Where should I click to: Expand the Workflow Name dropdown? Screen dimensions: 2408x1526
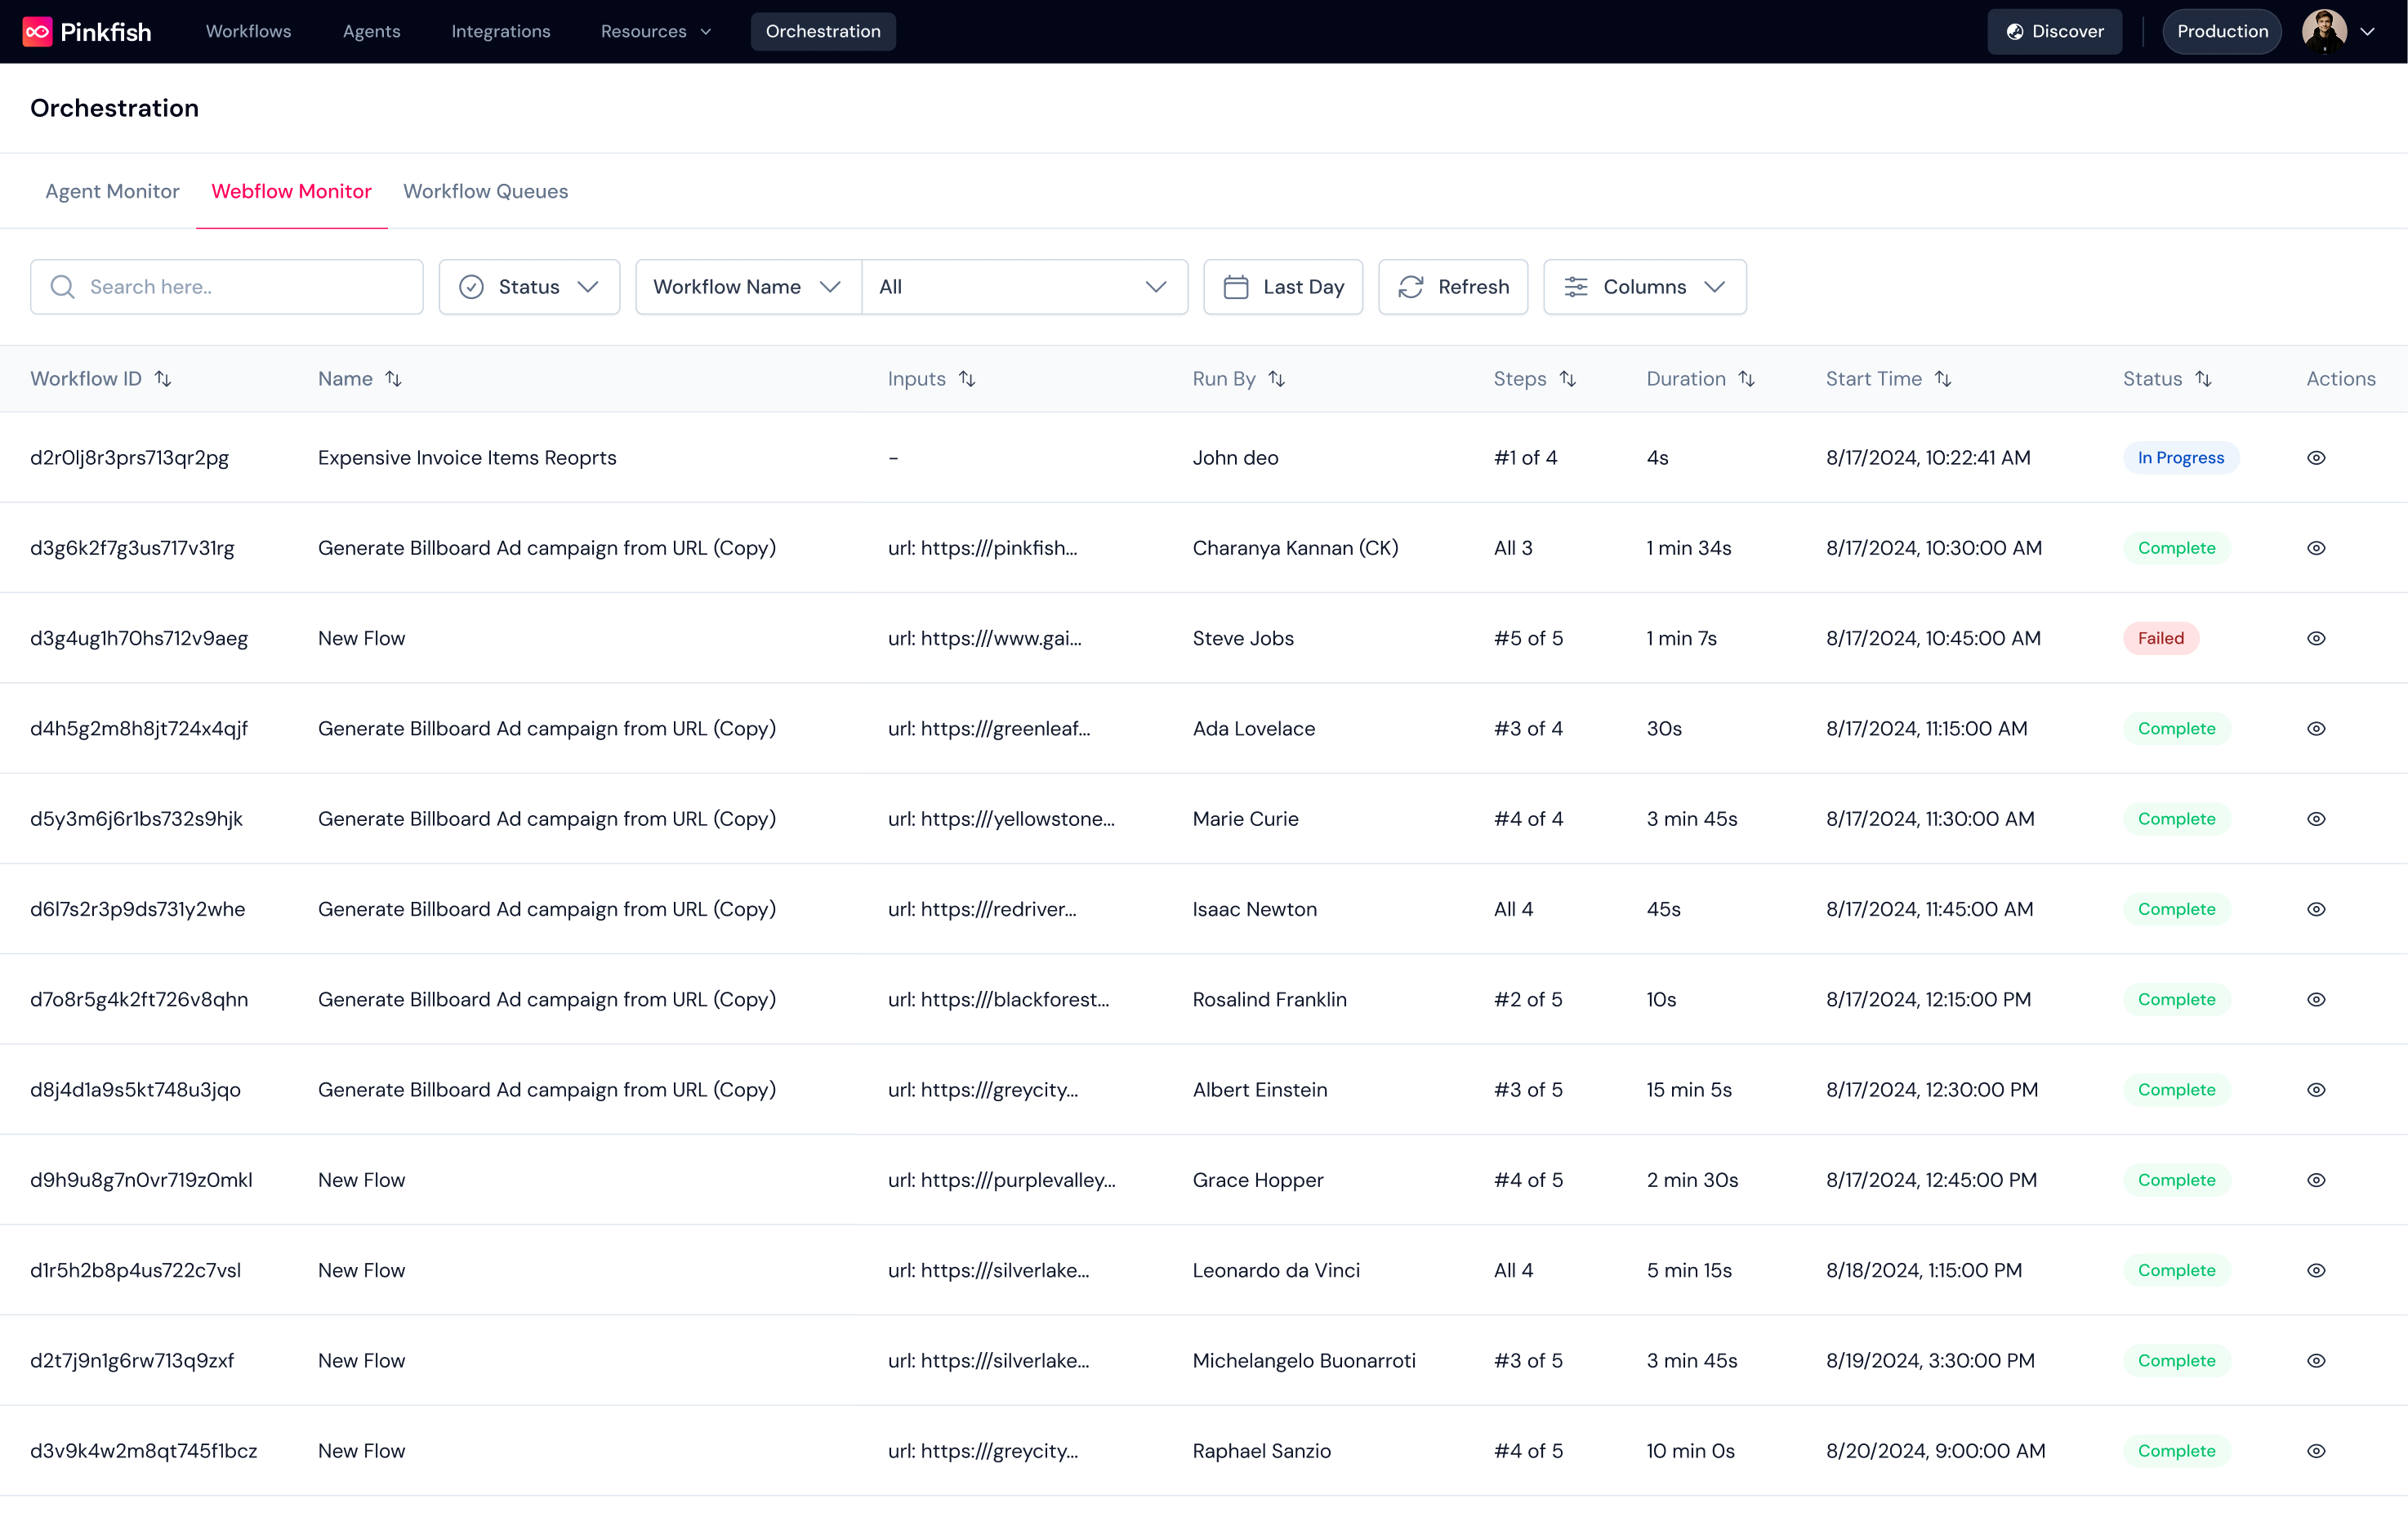tap(747, 287)
